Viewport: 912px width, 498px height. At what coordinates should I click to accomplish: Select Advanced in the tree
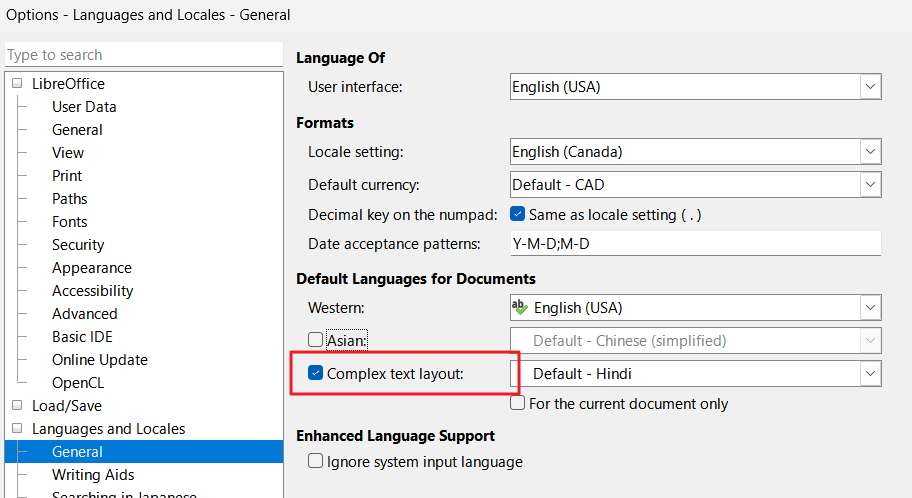84,314
